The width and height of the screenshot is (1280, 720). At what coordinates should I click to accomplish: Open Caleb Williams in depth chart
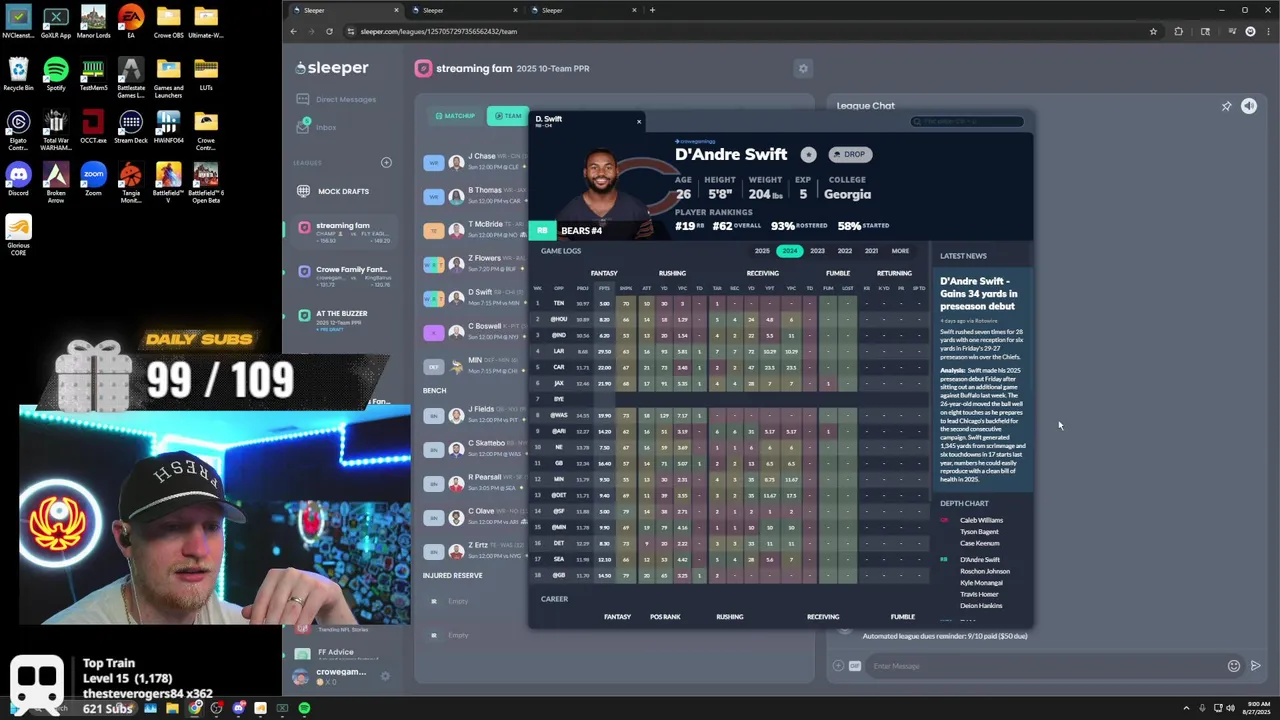981,520
